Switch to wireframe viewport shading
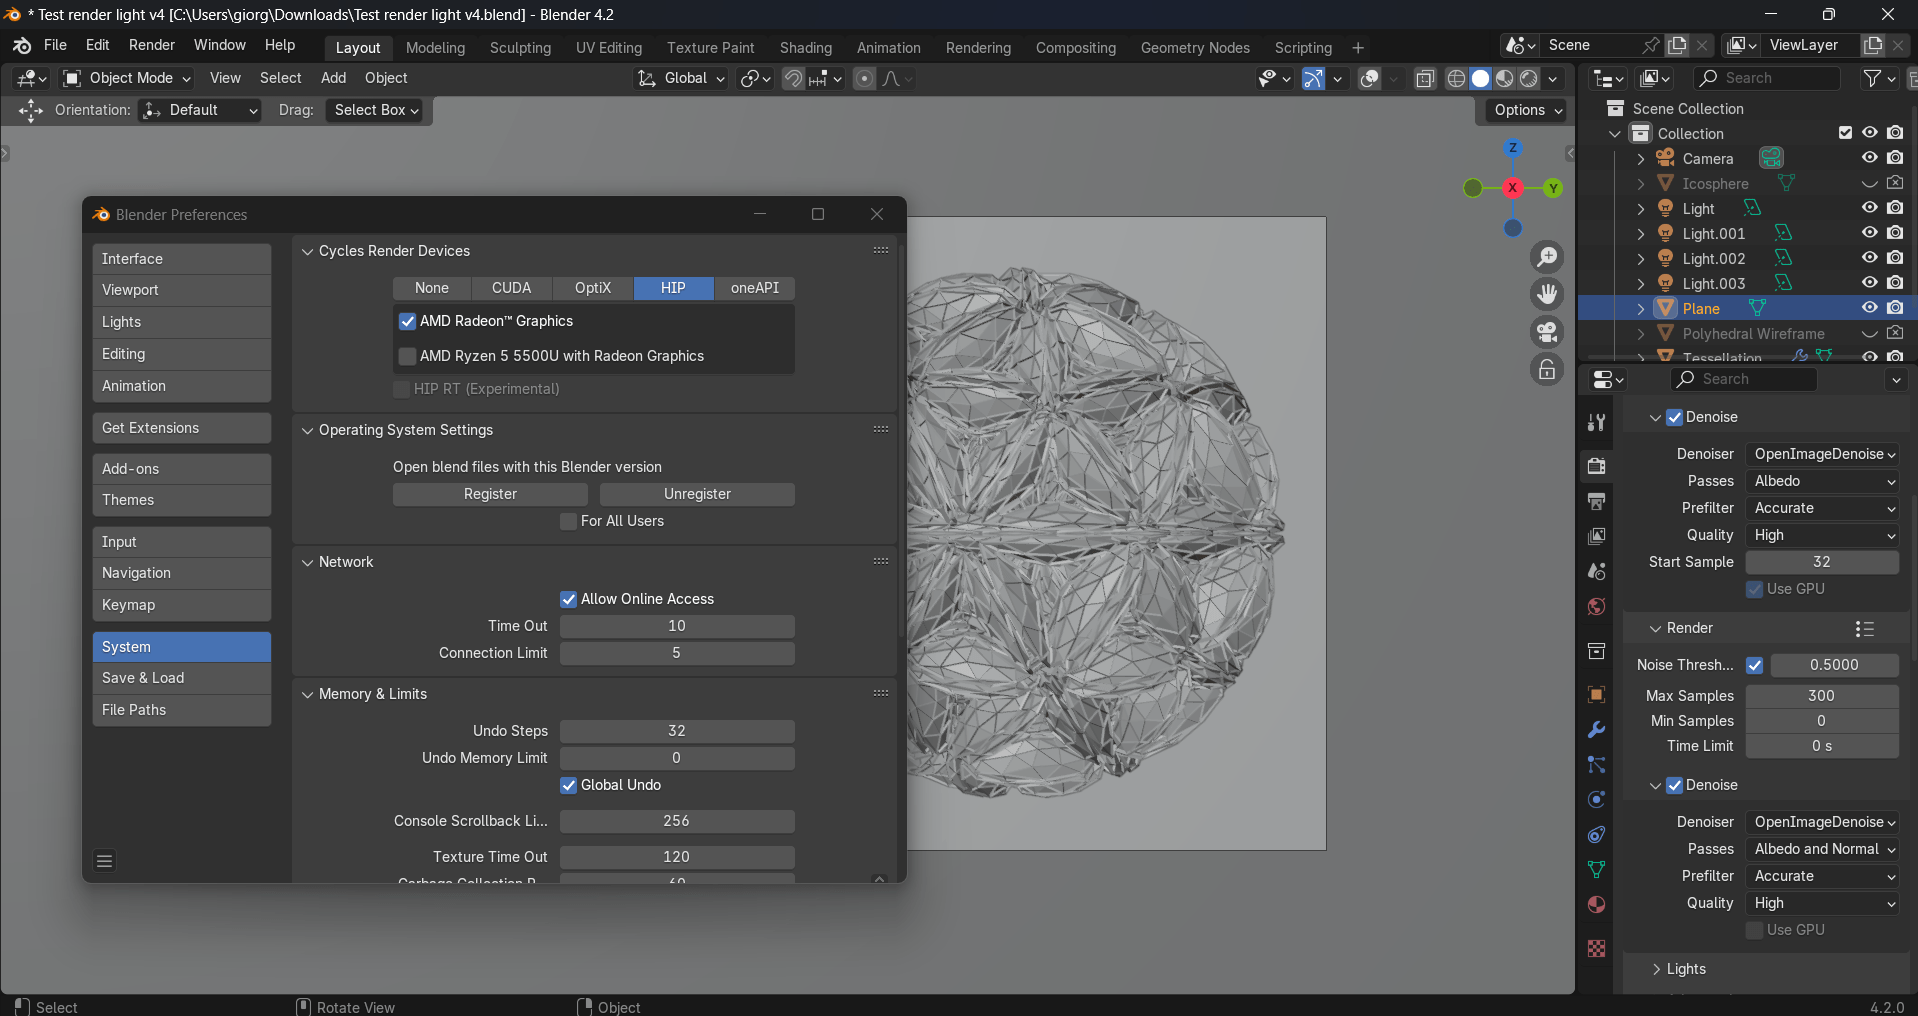The height and width of the screenshot is (1016, 1918). 1456,79
